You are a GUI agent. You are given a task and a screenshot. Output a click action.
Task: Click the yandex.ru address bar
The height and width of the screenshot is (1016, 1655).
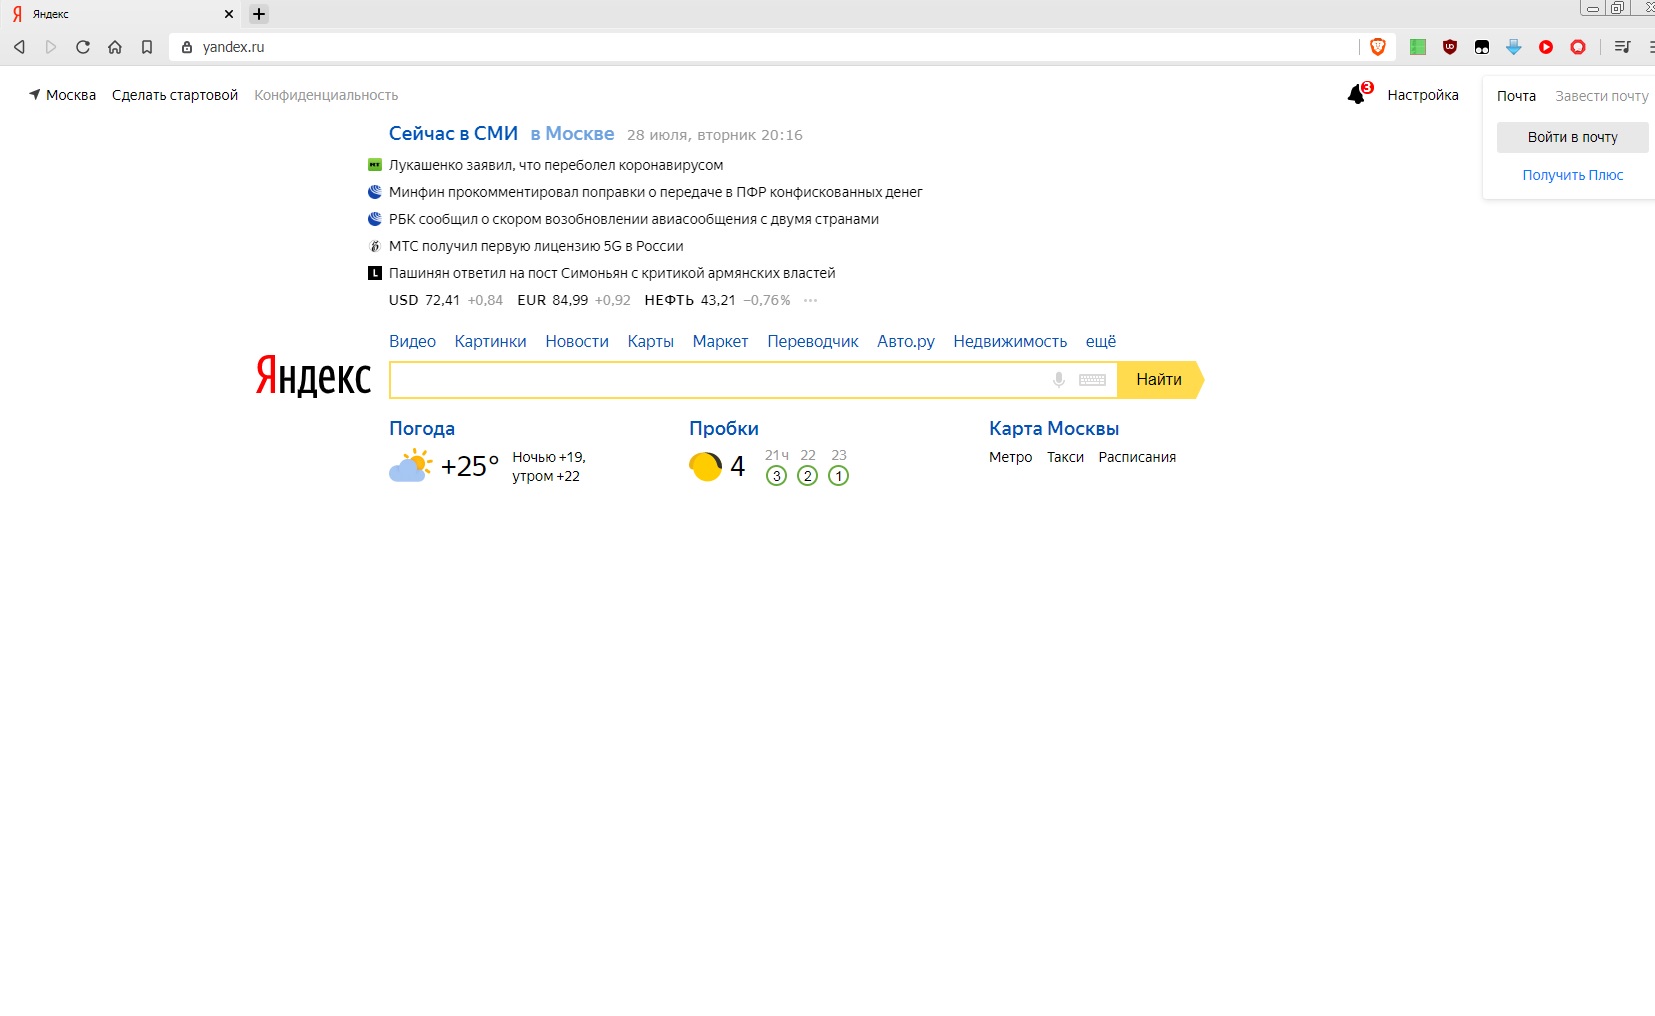(765, 47)
